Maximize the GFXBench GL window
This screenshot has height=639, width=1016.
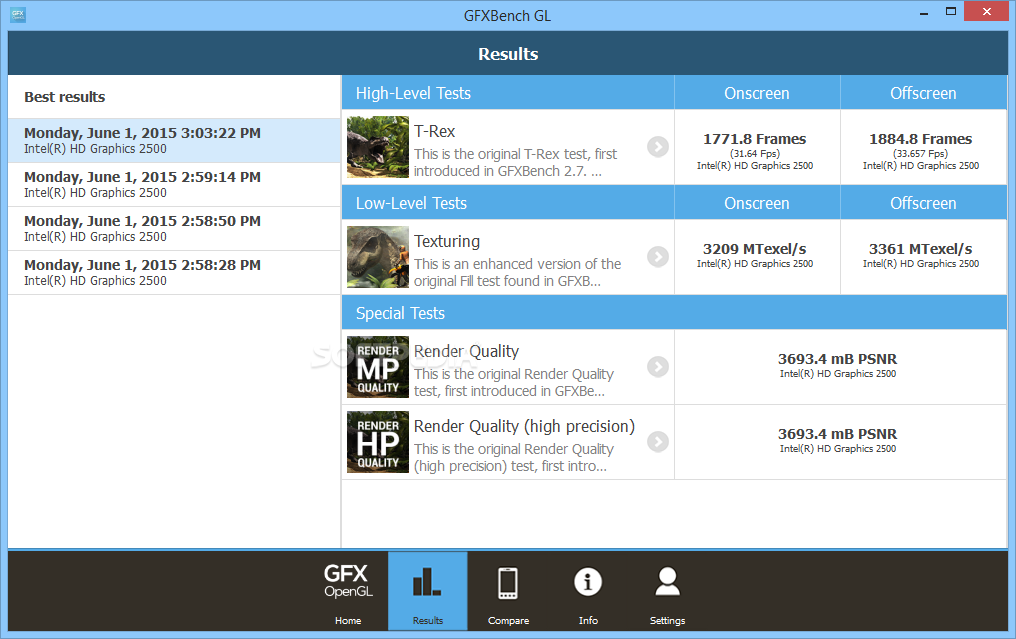click(951, 12)
